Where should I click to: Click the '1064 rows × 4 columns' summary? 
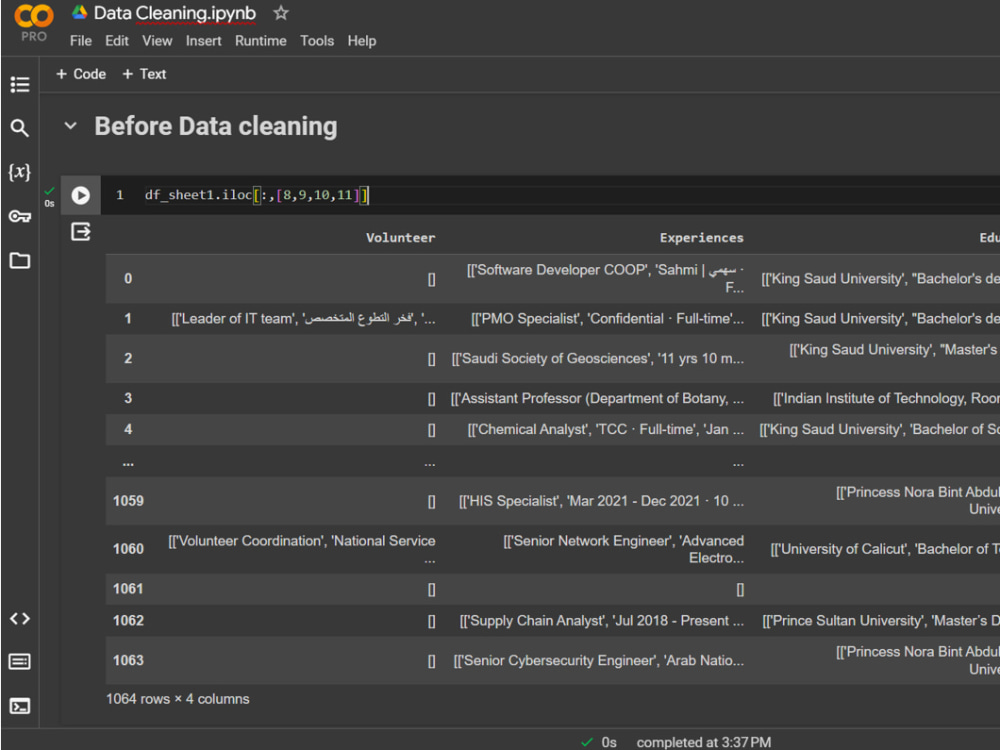click(x=178, y=699)
